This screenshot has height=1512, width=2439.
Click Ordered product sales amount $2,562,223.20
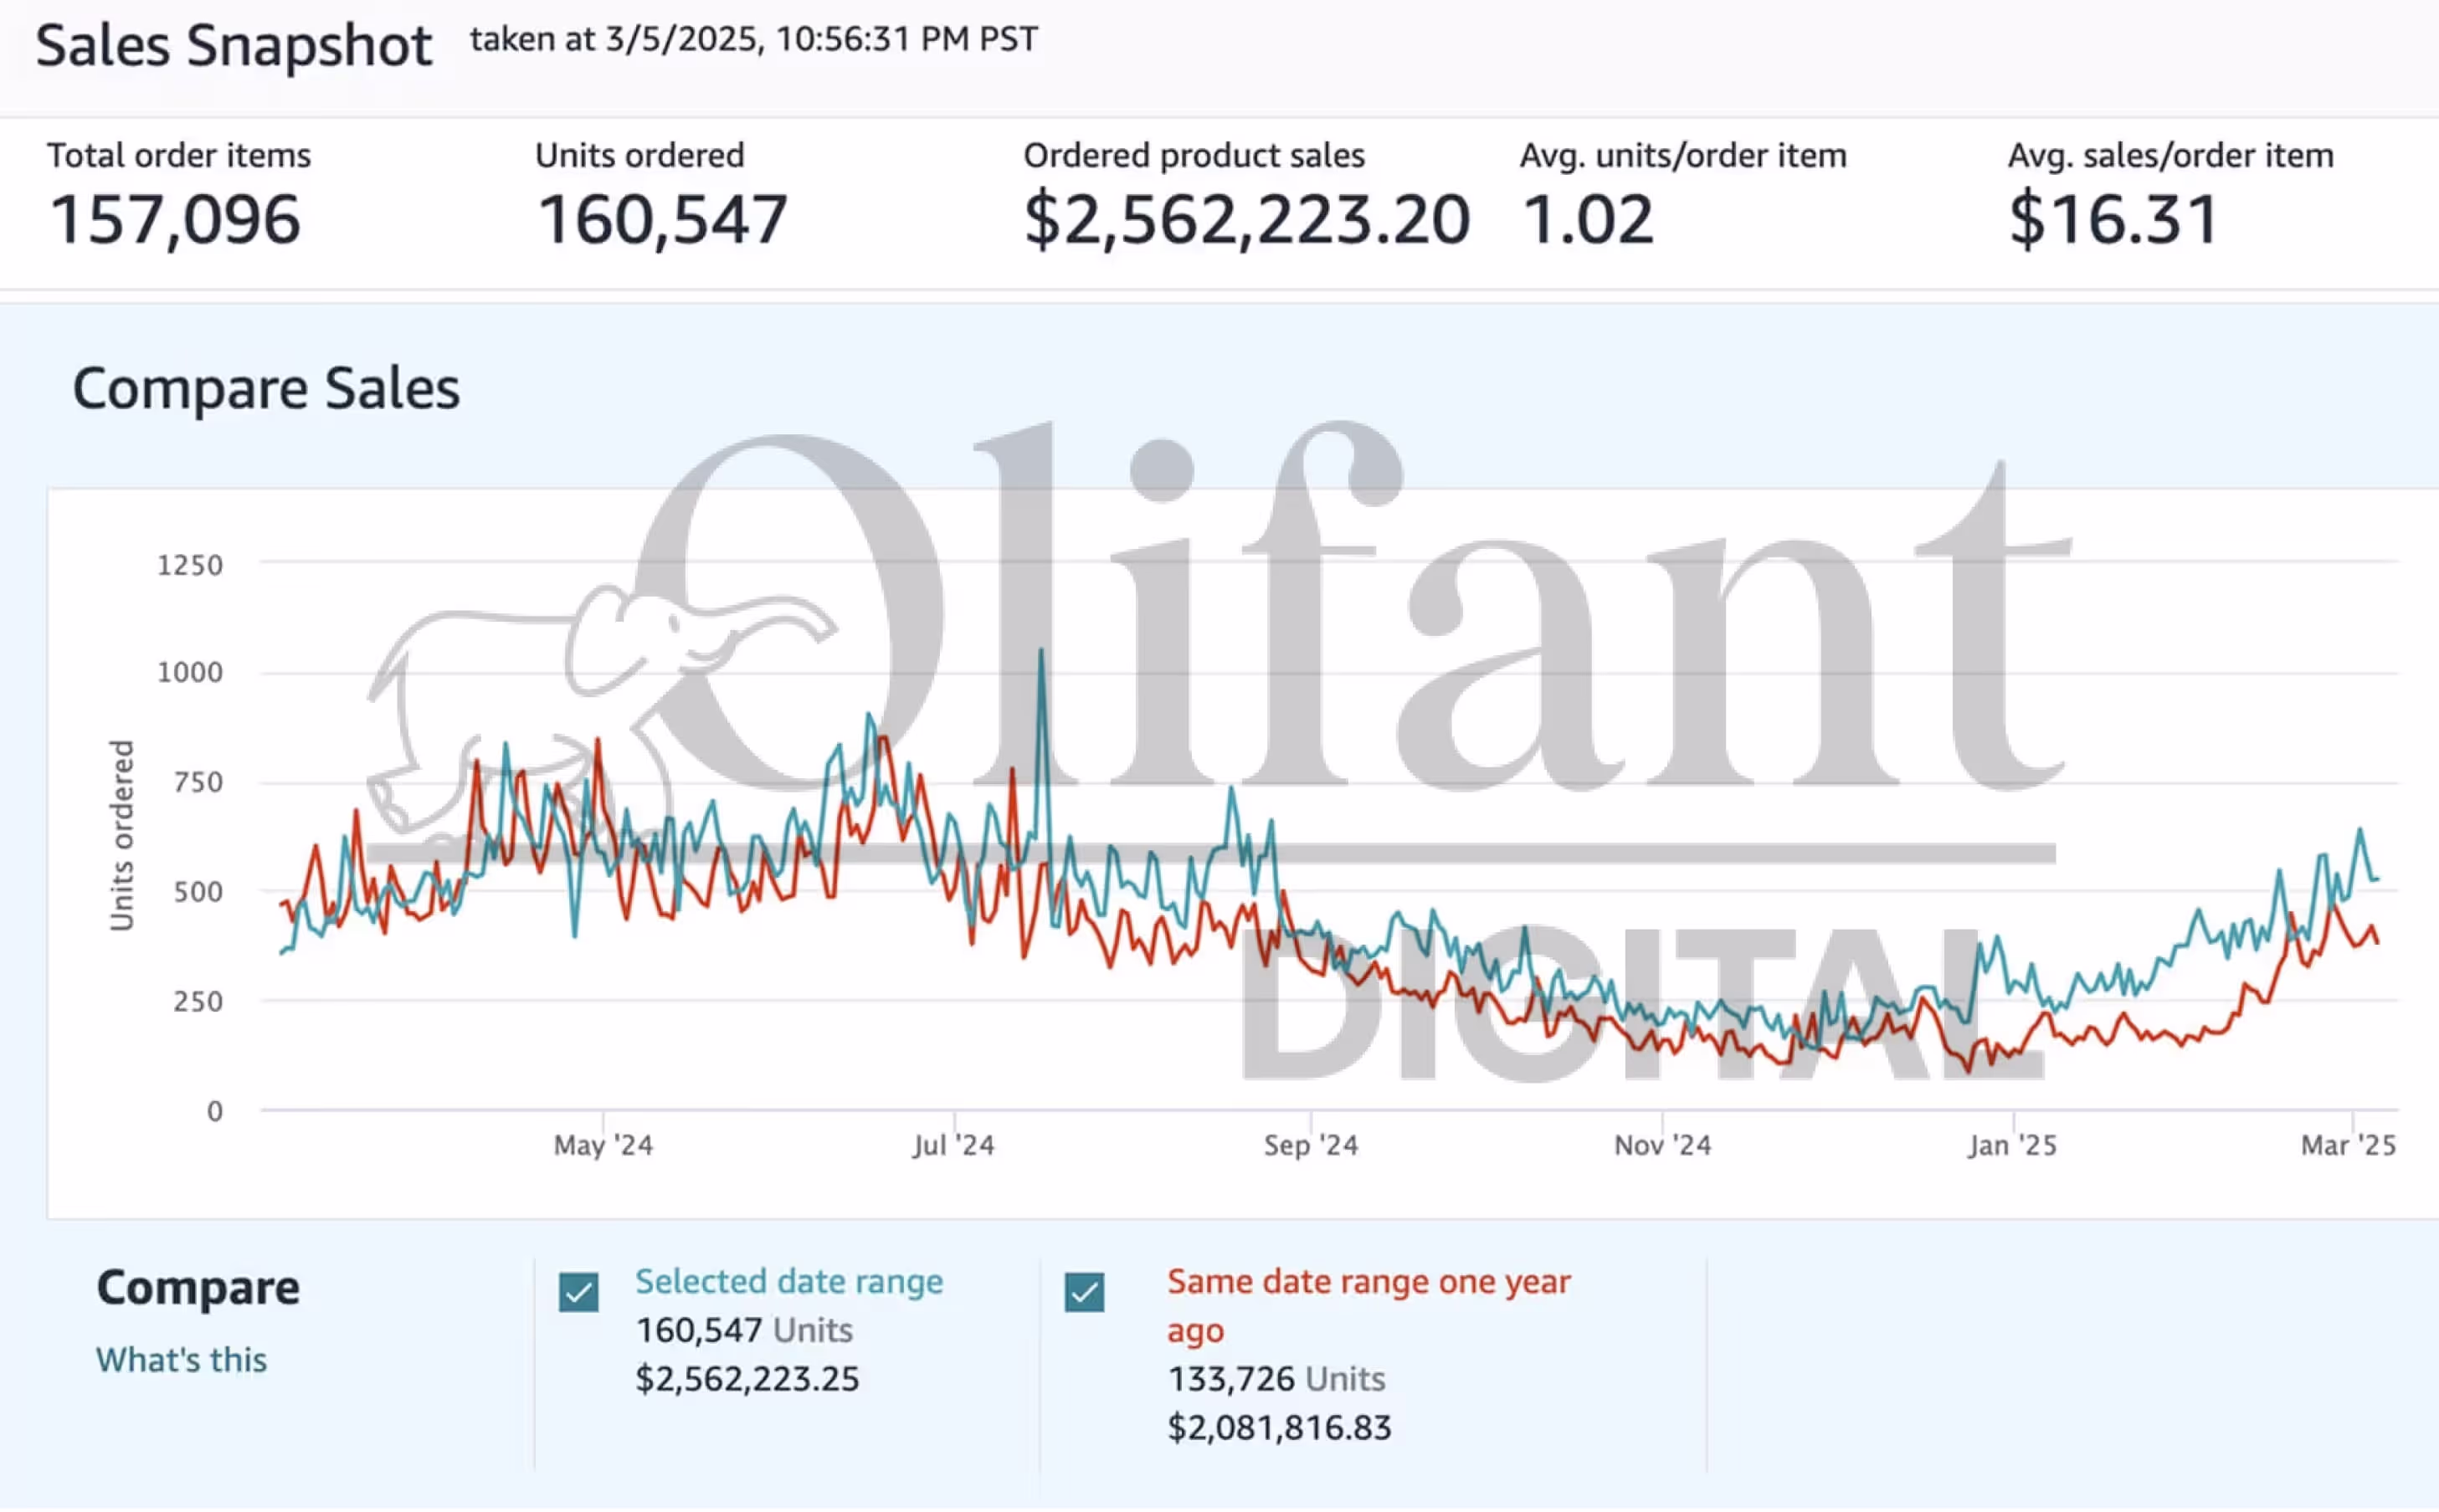click(1246, 220)
